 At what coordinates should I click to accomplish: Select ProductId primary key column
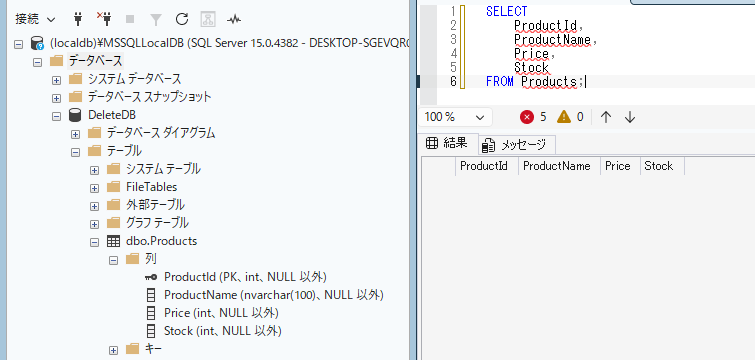(246, 277)
